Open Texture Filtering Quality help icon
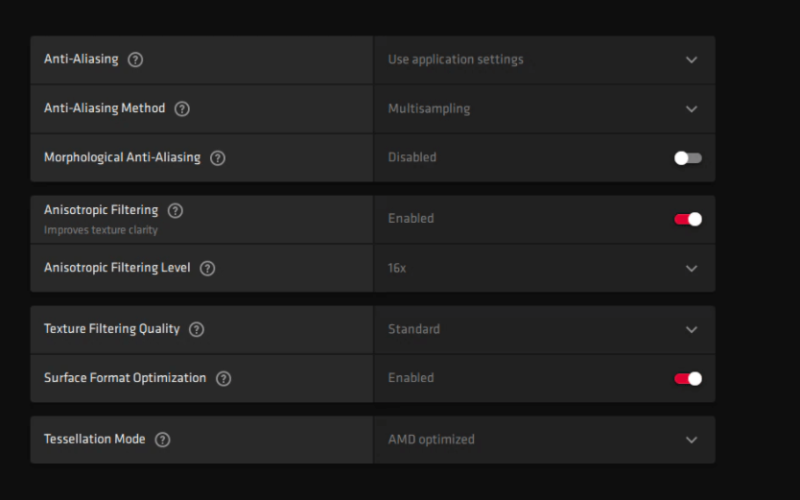The image size is (800, 500). [196, 329]
